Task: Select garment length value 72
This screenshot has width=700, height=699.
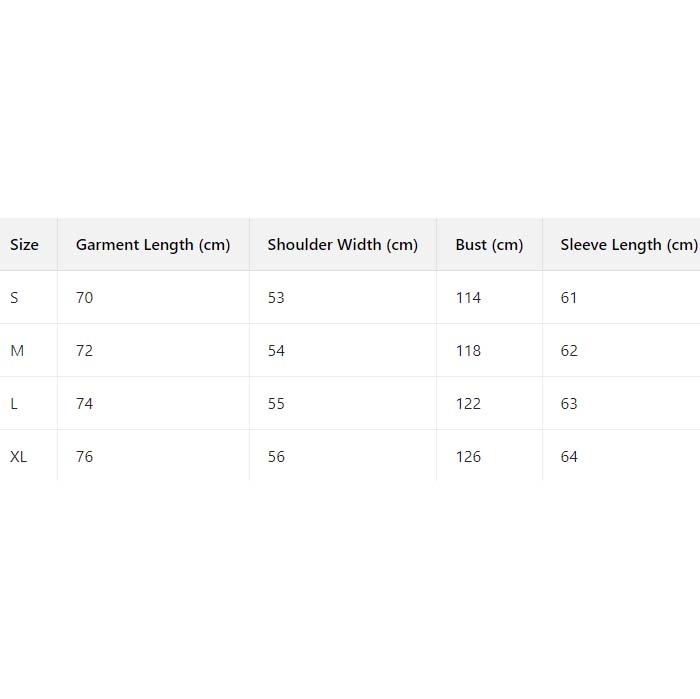Action: [85, 351]
